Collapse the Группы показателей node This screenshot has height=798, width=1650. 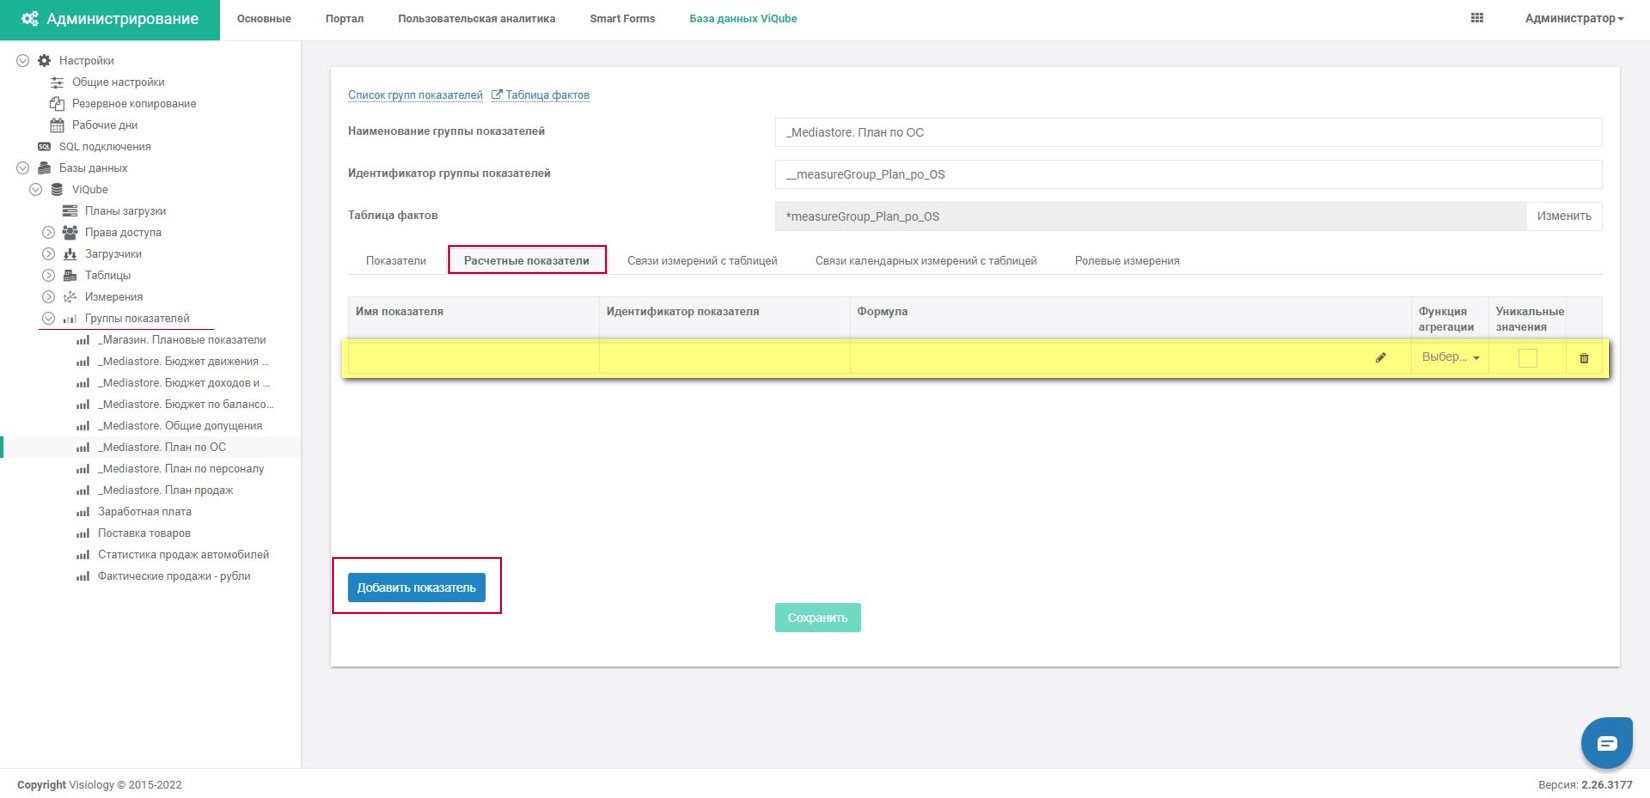tap(48, 318)
